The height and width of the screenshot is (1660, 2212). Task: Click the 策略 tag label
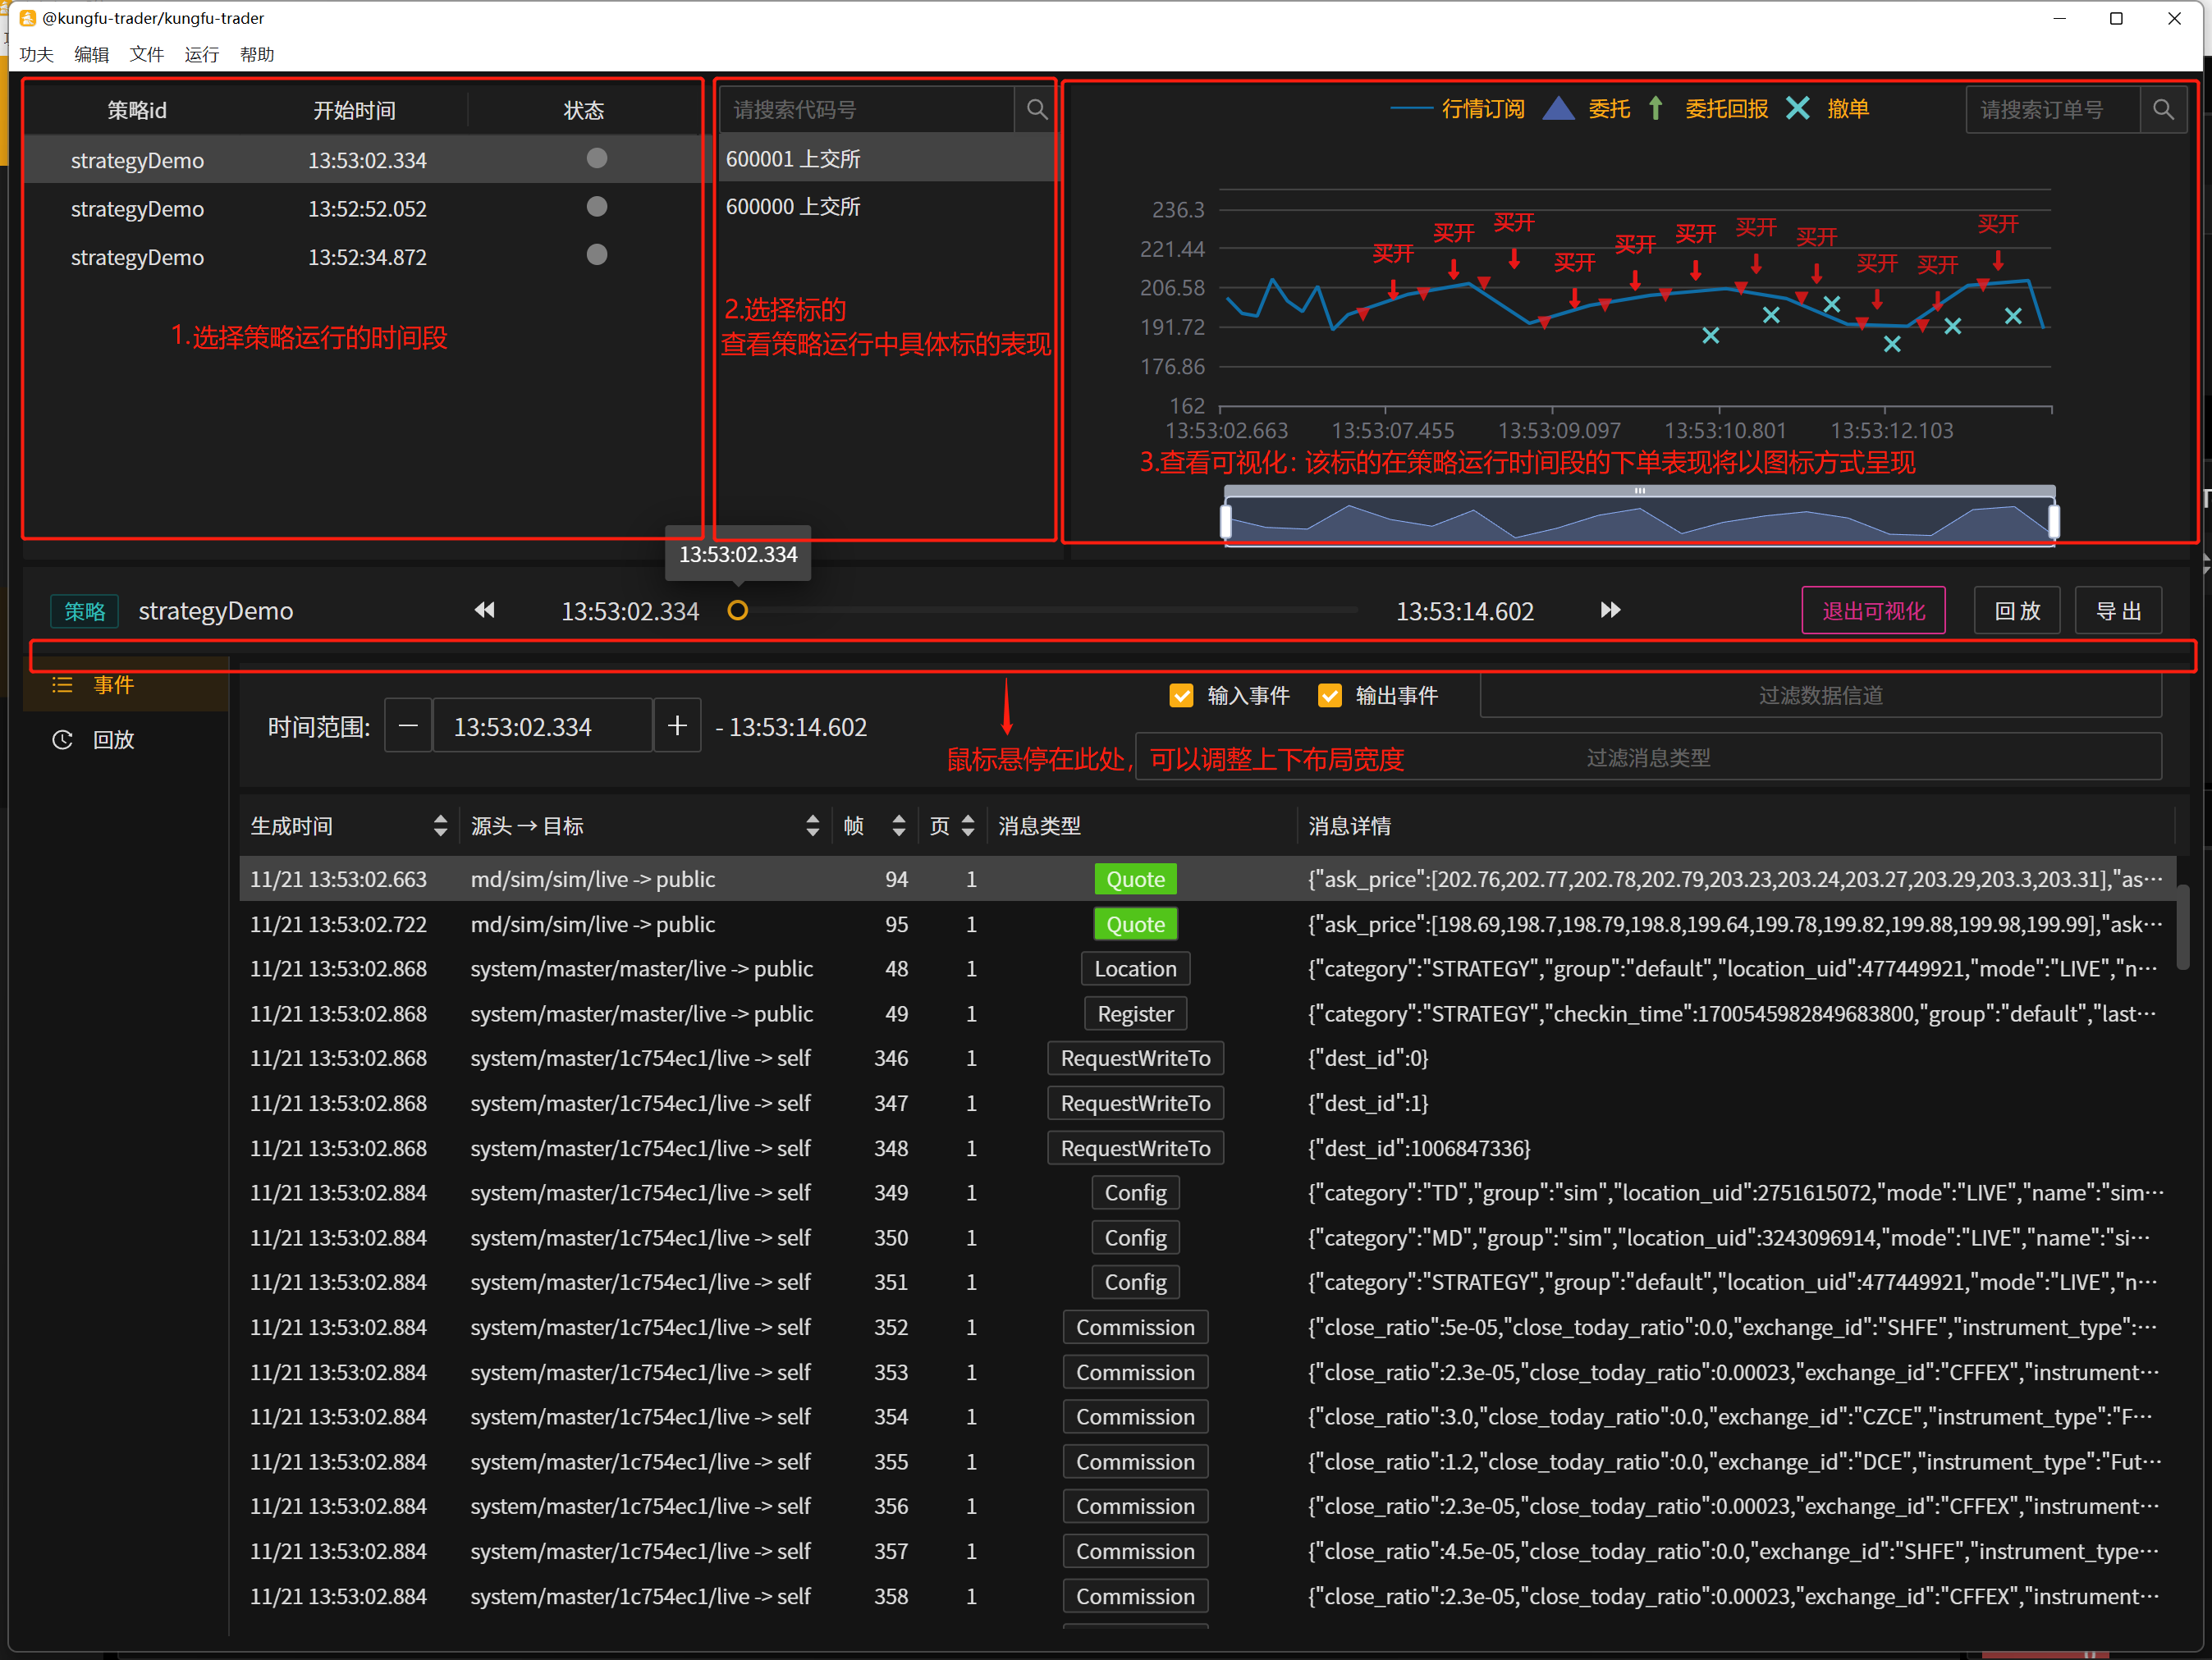click(85, 611)
